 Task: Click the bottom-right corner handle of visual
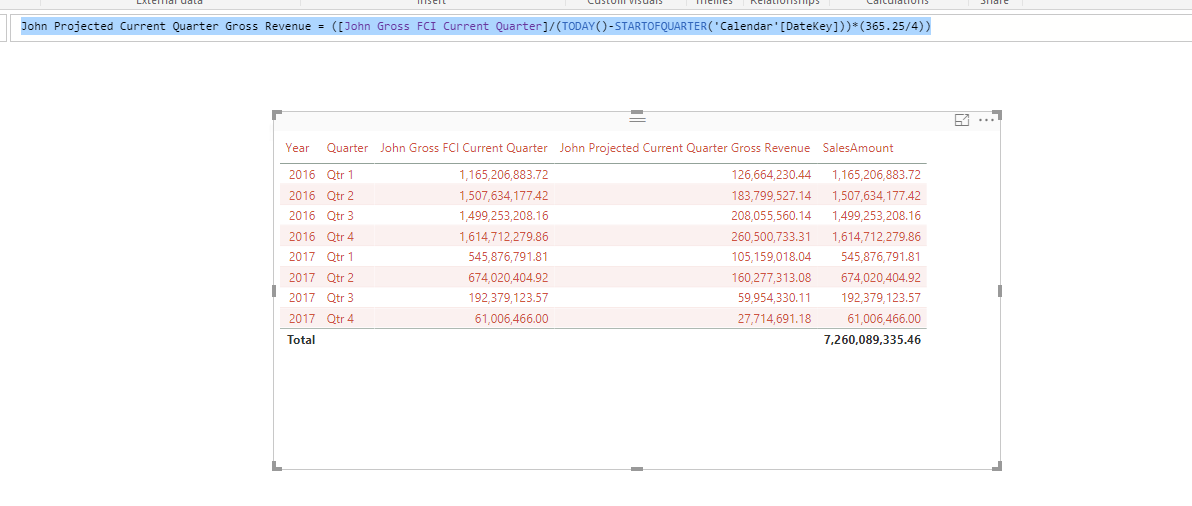998,466
